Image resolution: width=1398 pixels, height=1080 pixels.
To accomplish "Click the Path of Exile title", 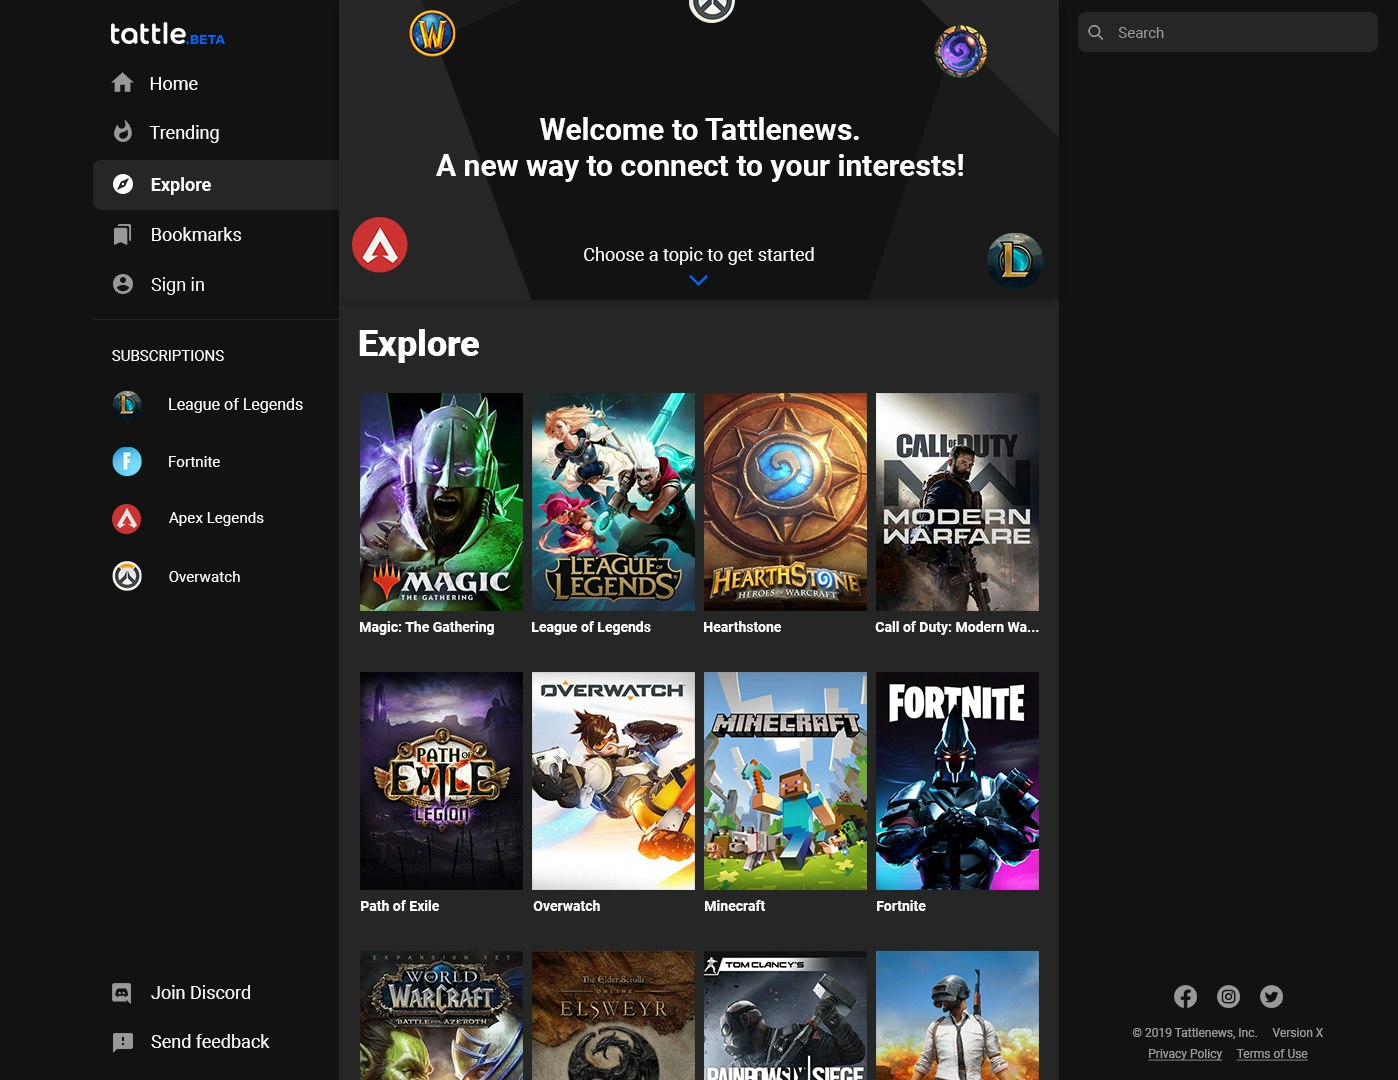I will point(400,906).
